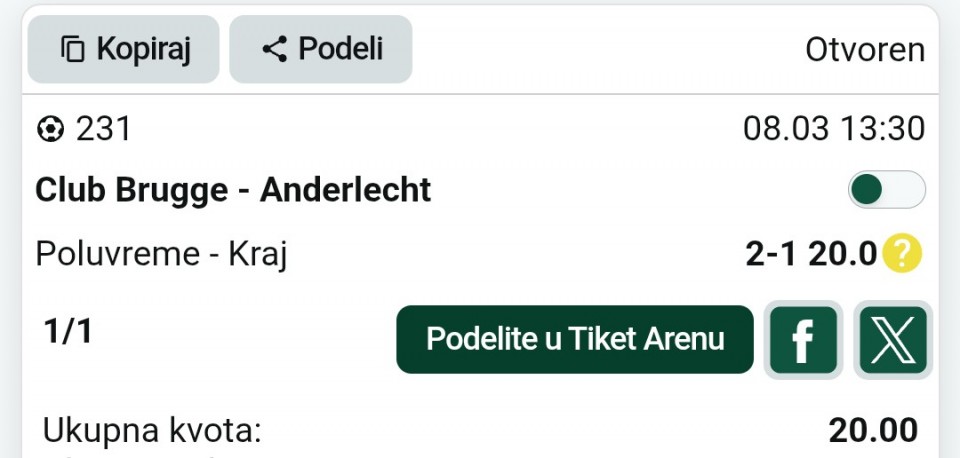Viewport: 960px width, 458px height.
Task: Click the Otvoren ticket status
Action: pos(865,50)
